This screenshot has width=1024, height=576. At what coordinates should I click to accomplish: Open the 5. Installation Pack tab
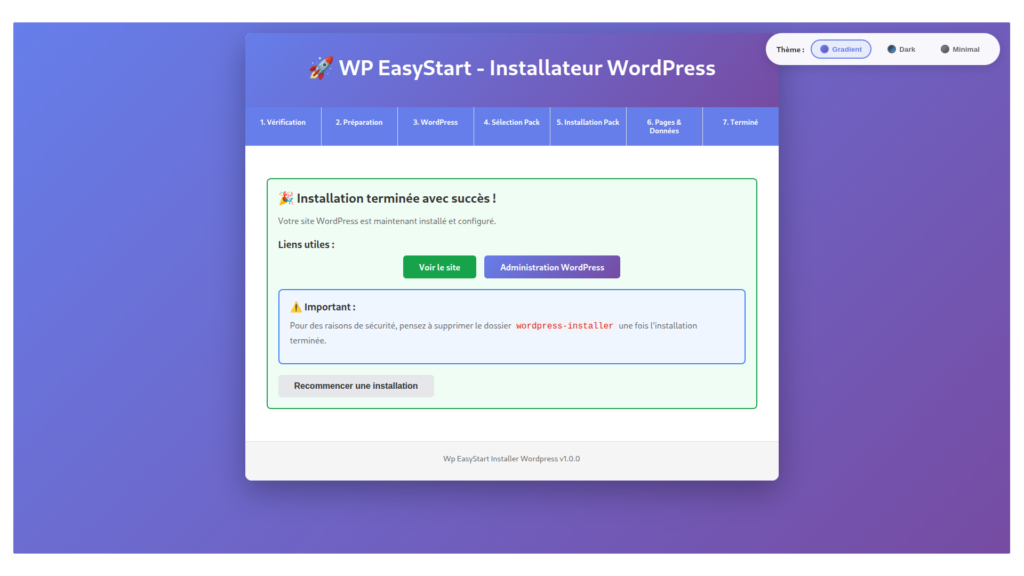click(588, 123)
